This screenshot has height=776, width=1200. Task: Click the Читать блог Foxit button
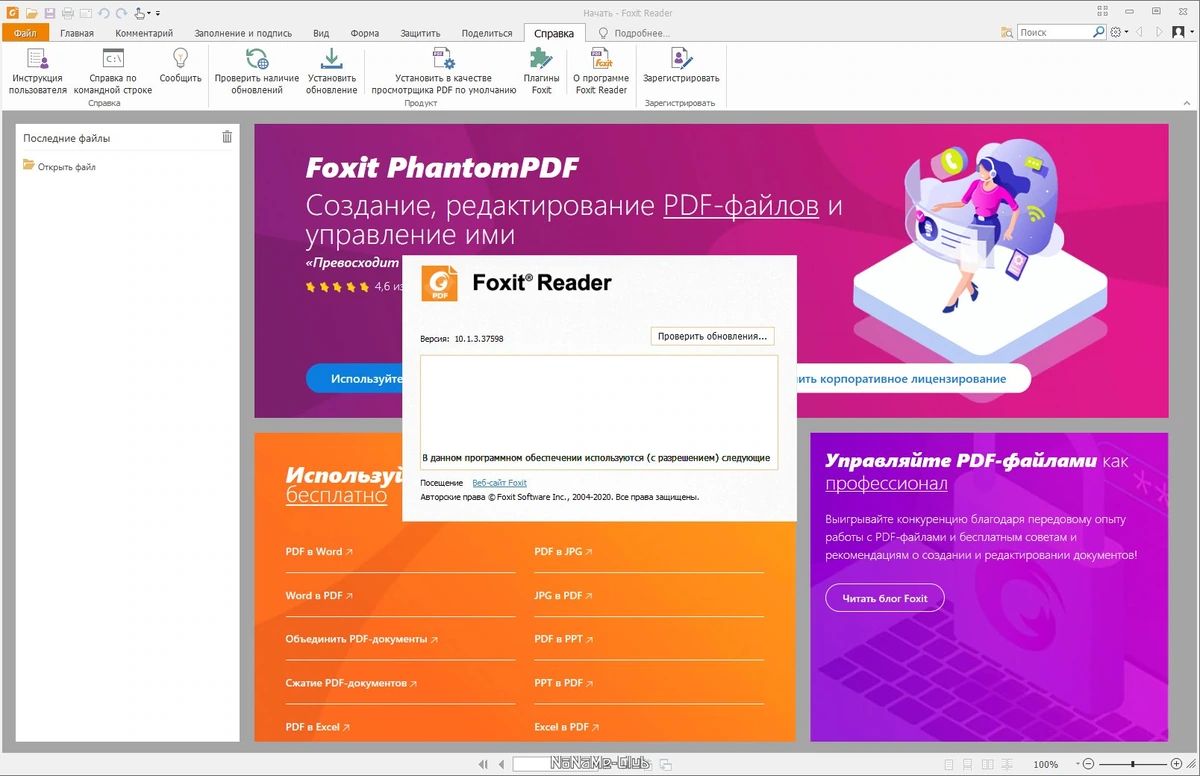[x=885, y=598]
